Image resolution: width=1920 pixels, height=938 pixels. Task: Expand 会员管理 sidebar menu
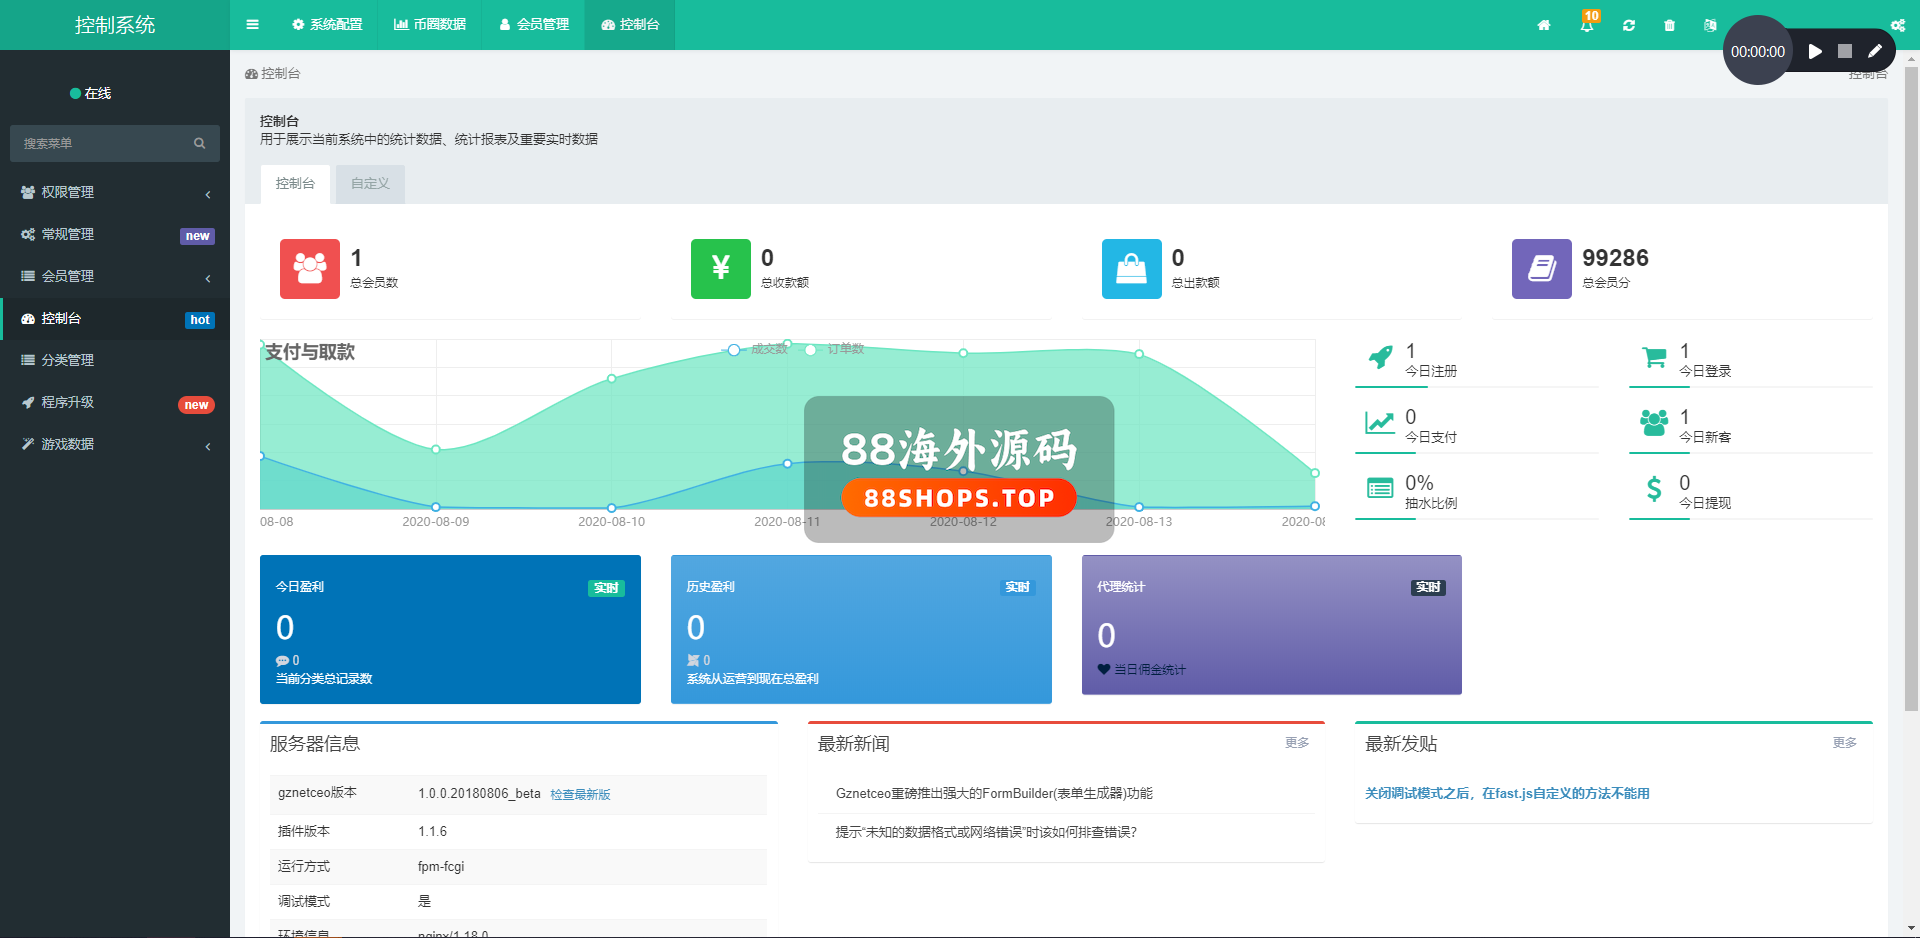(x=115, y=276)
